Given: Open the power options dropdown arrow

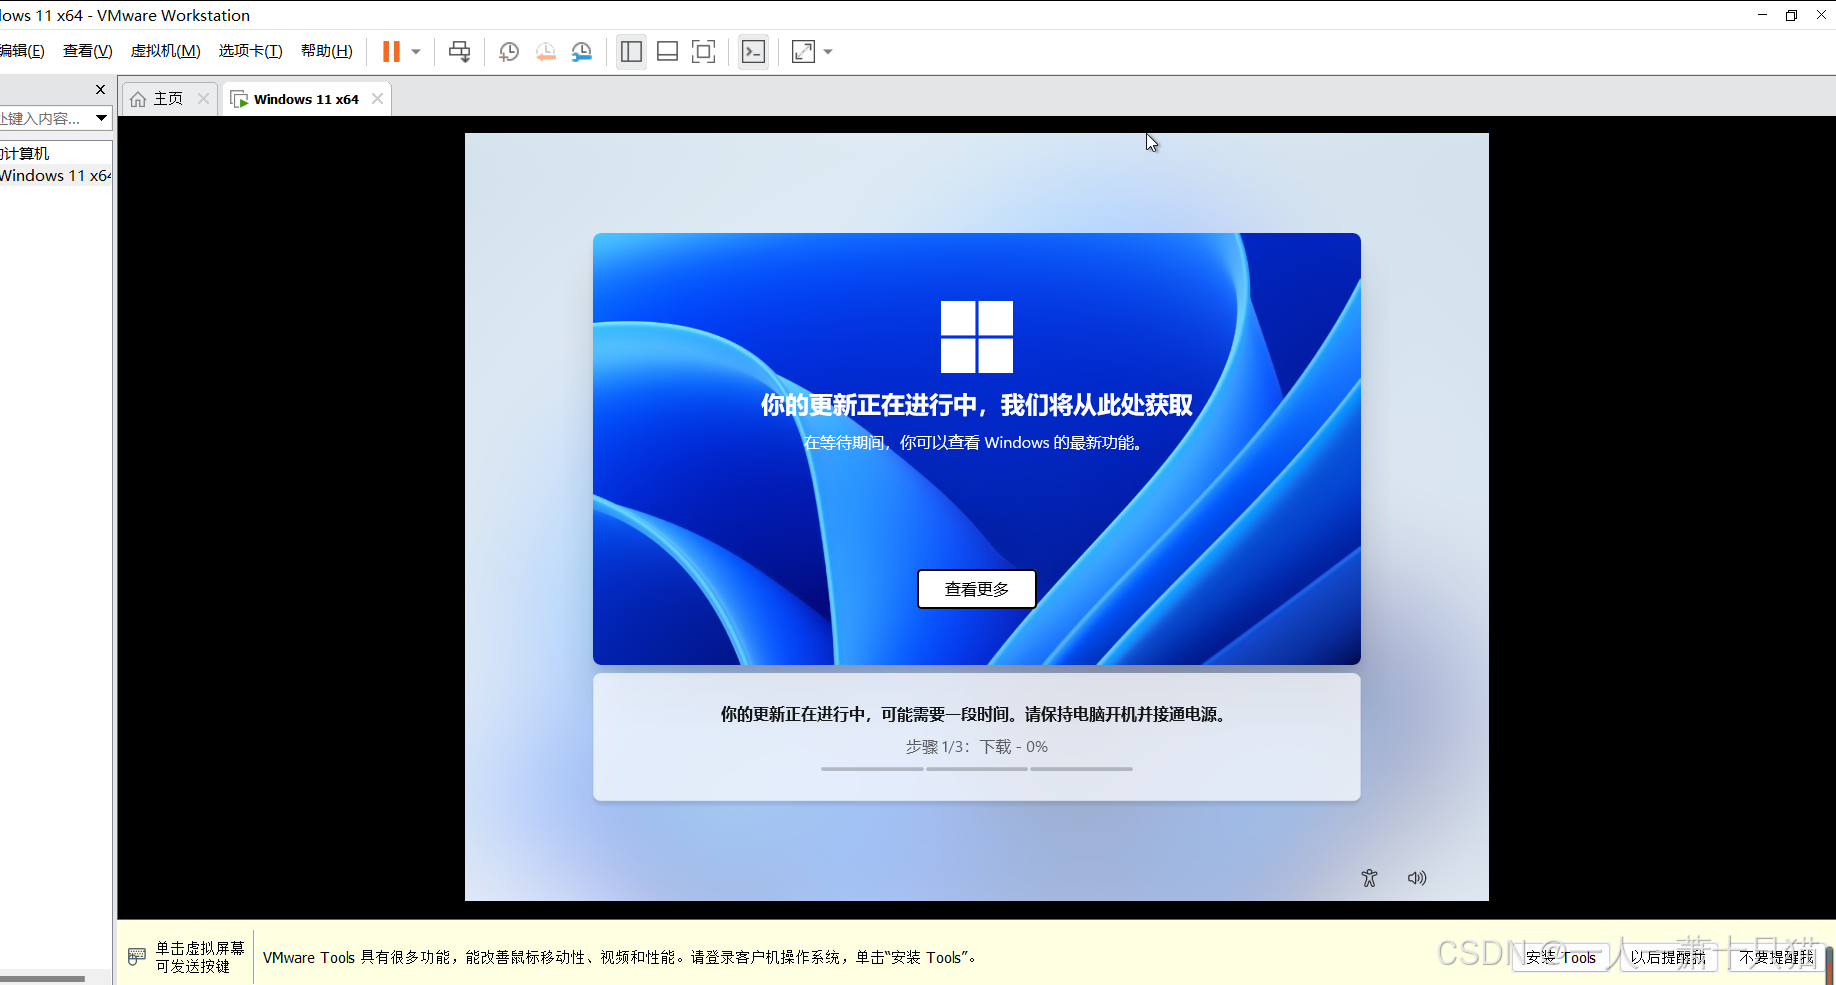Looking at the screenshot, I should [x=416, y=52].
